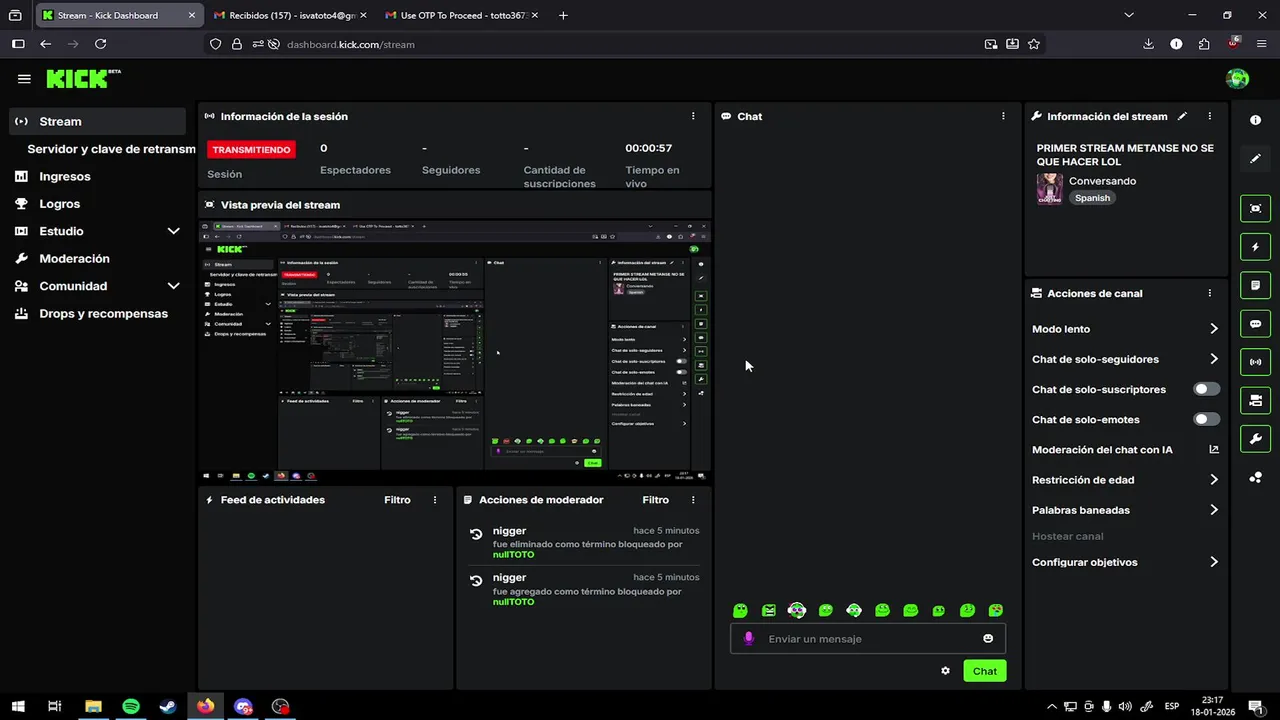This screenshot has height=720, width=1280.
Task: Click the info icon in the right sidebar
Action: (x=1255, y=120)
